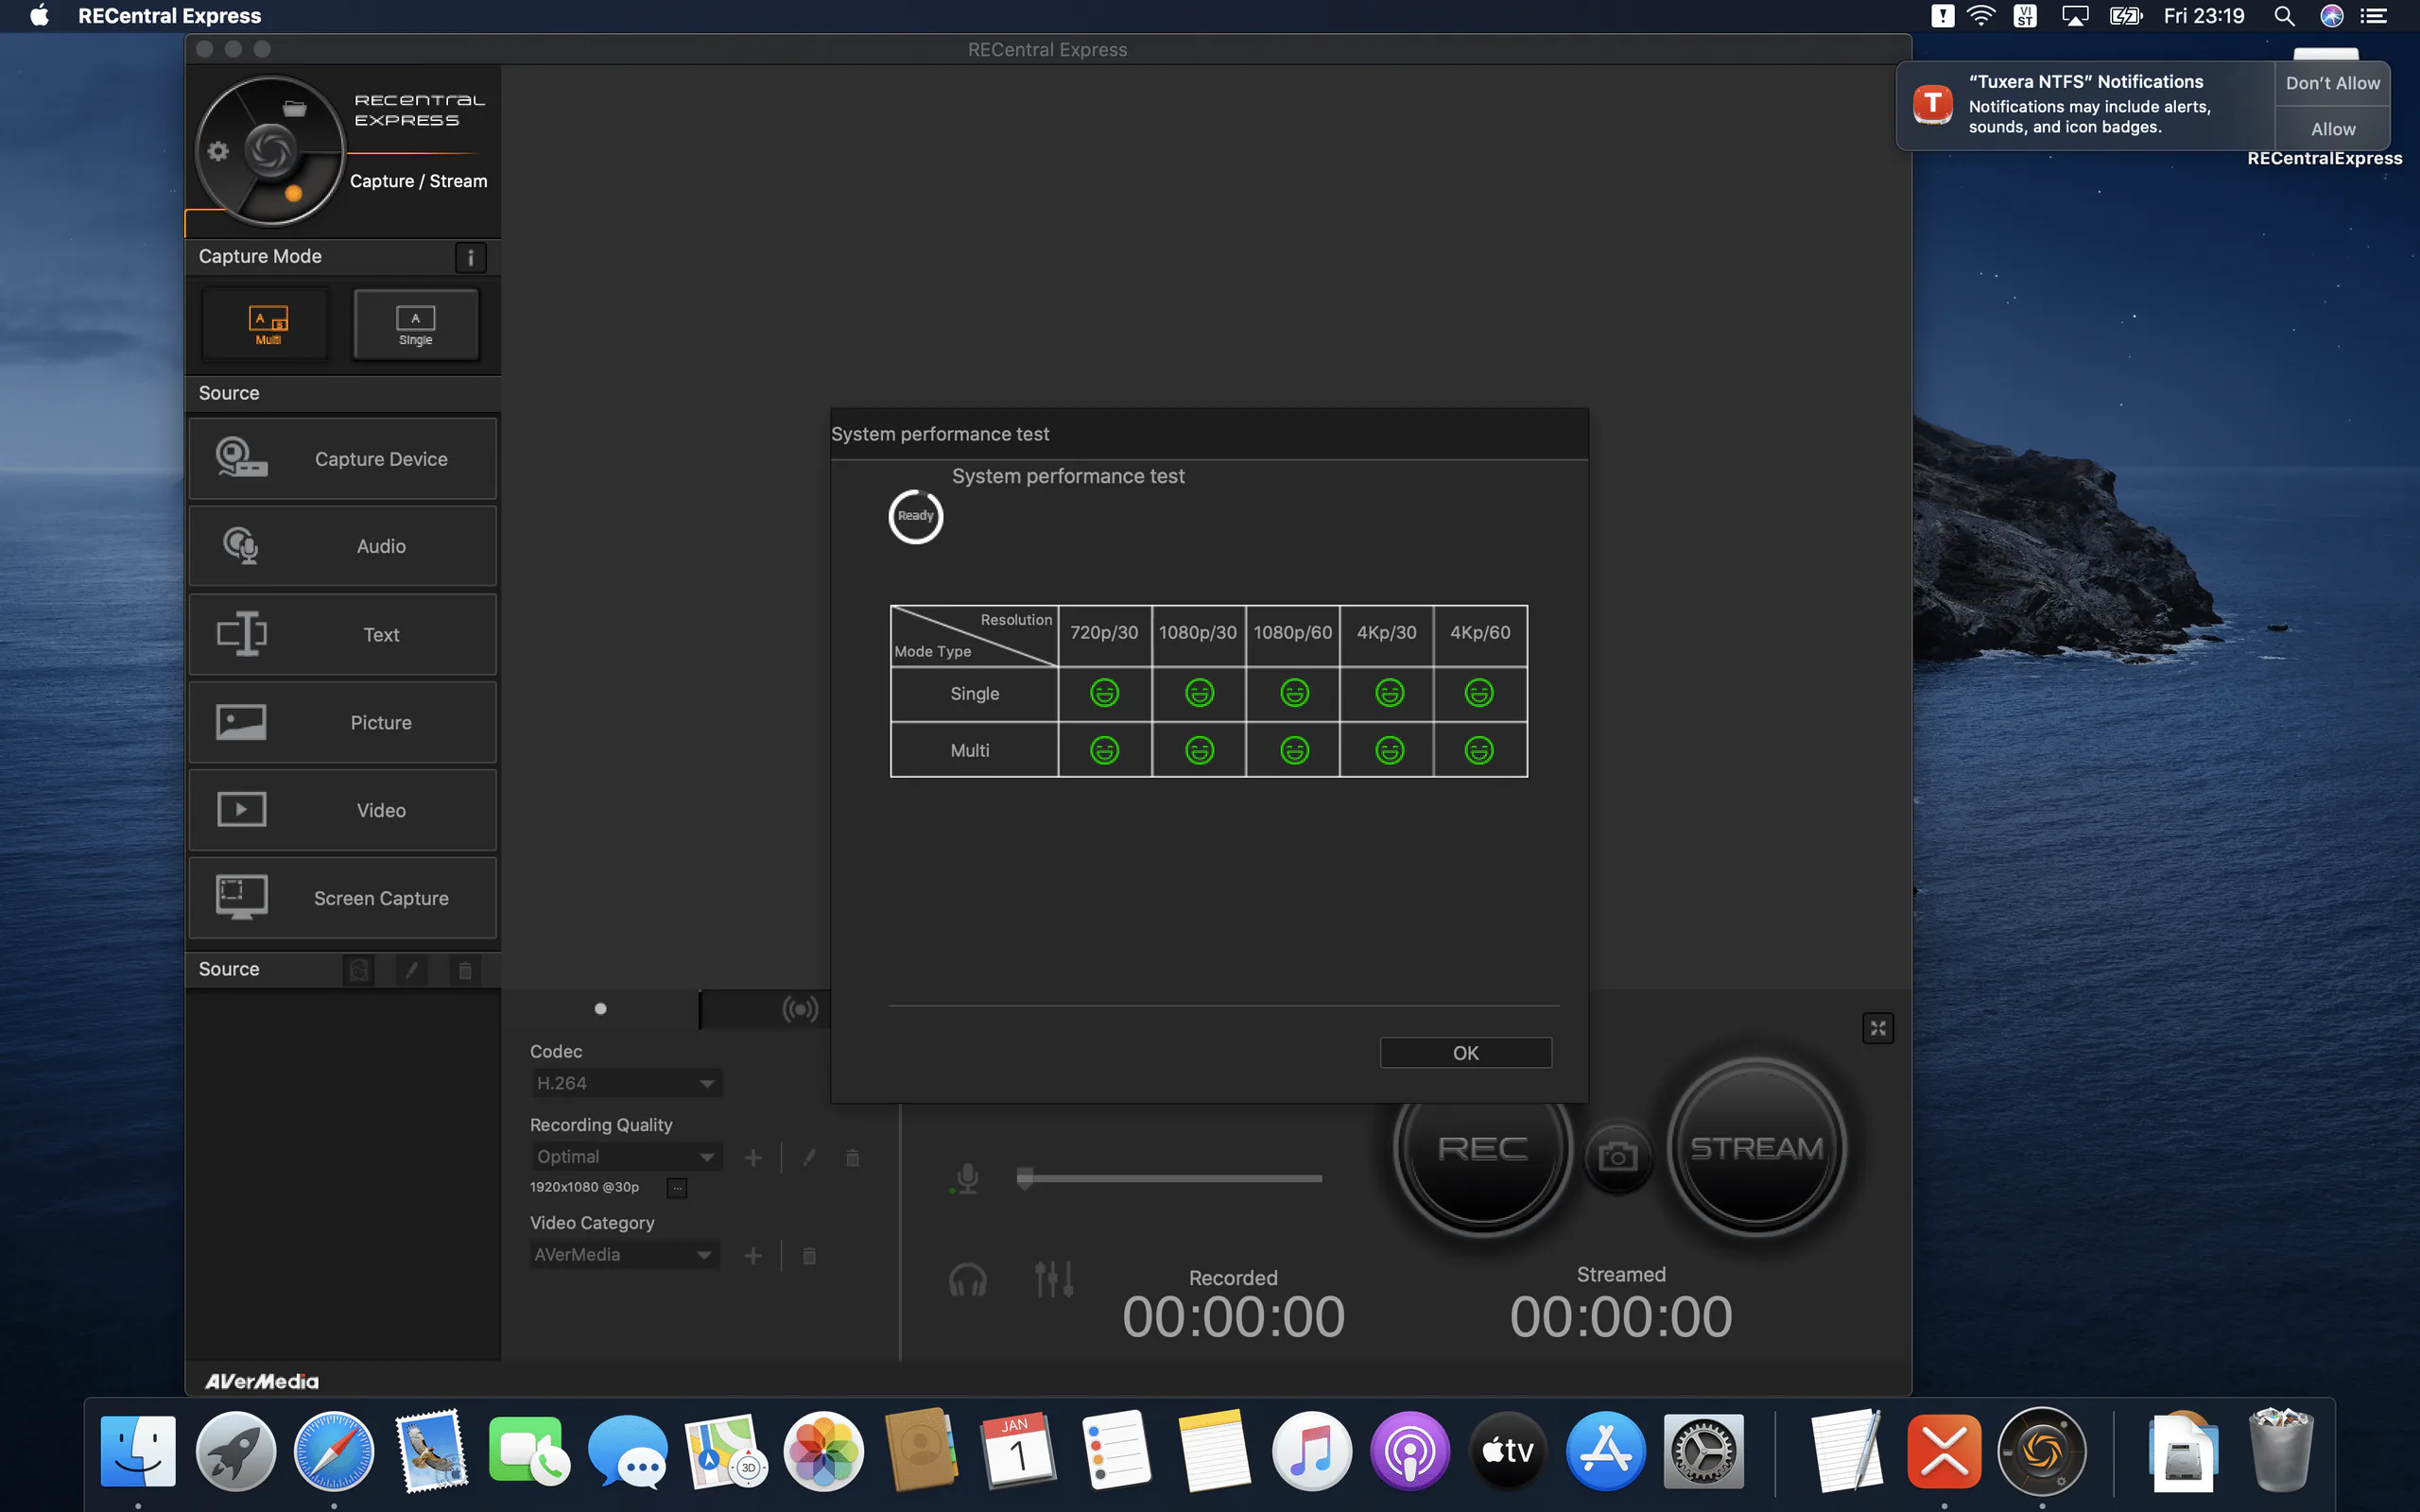This screenshot has width=2420, height=1512.
Task: Add a Screen Capture source
Action: 342,898
